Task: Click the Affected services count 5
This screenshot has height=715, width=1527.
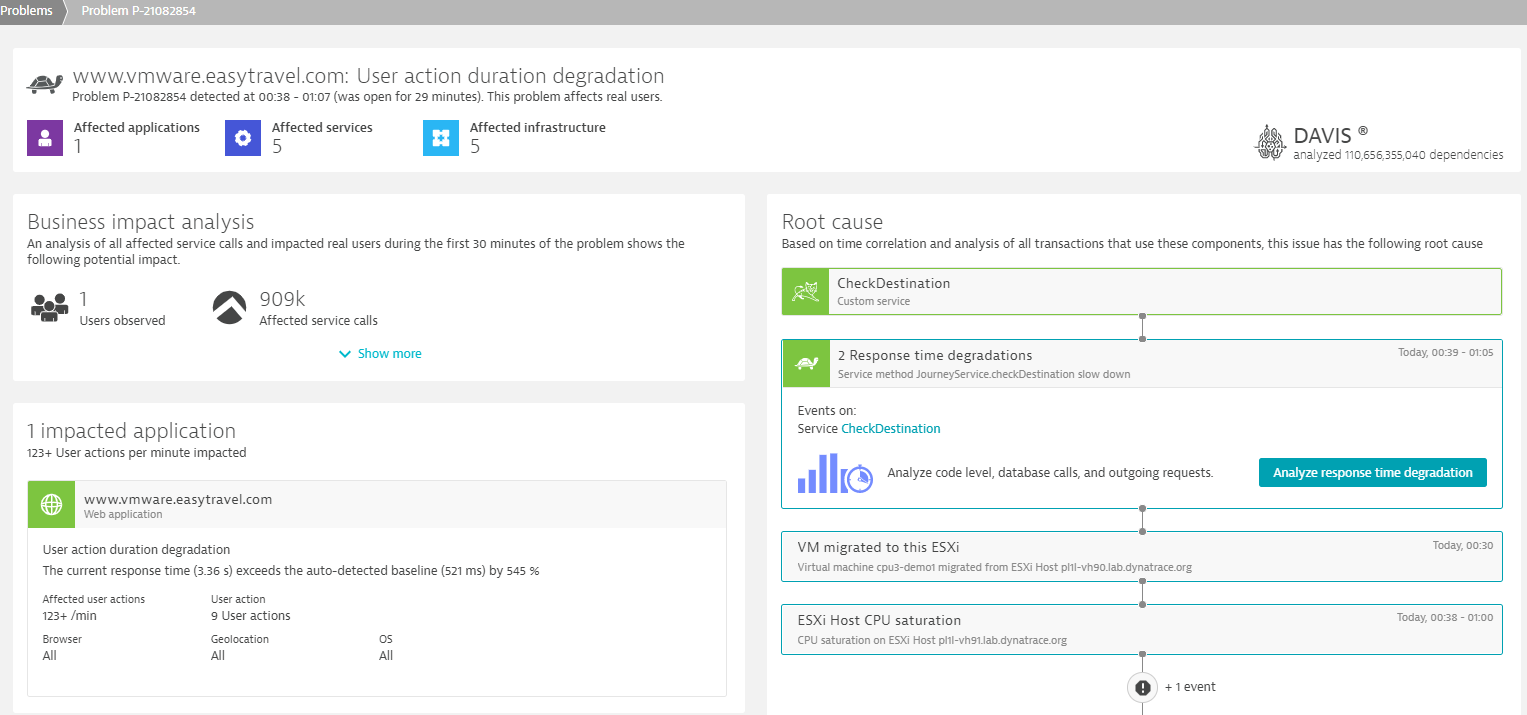Action: click(x=277, y=147)
